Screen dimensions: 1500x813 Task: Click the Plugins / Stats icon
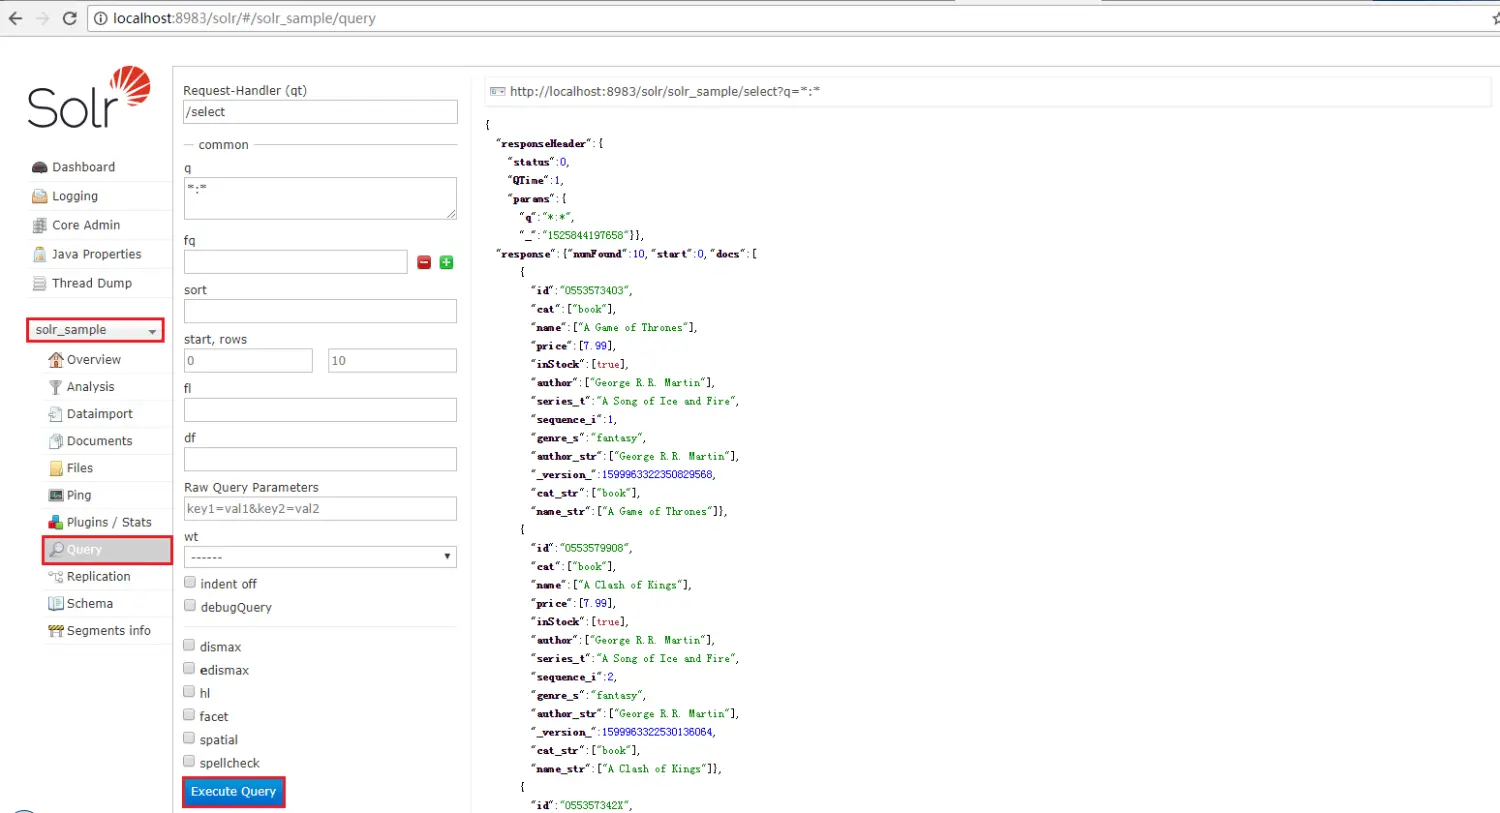point(56,522)
